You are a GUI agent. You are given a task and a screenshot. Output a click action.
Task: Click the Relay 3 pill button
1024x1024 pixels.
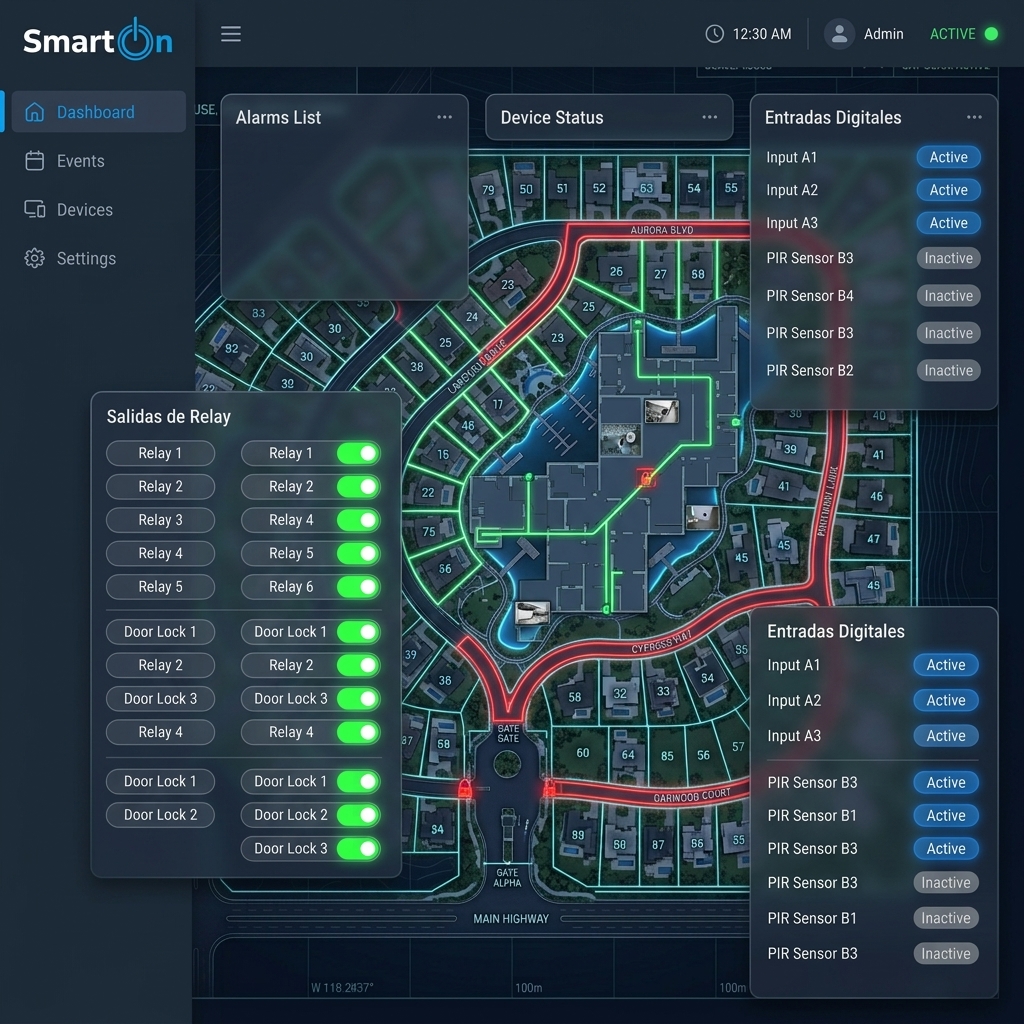(x=160, y=520)
